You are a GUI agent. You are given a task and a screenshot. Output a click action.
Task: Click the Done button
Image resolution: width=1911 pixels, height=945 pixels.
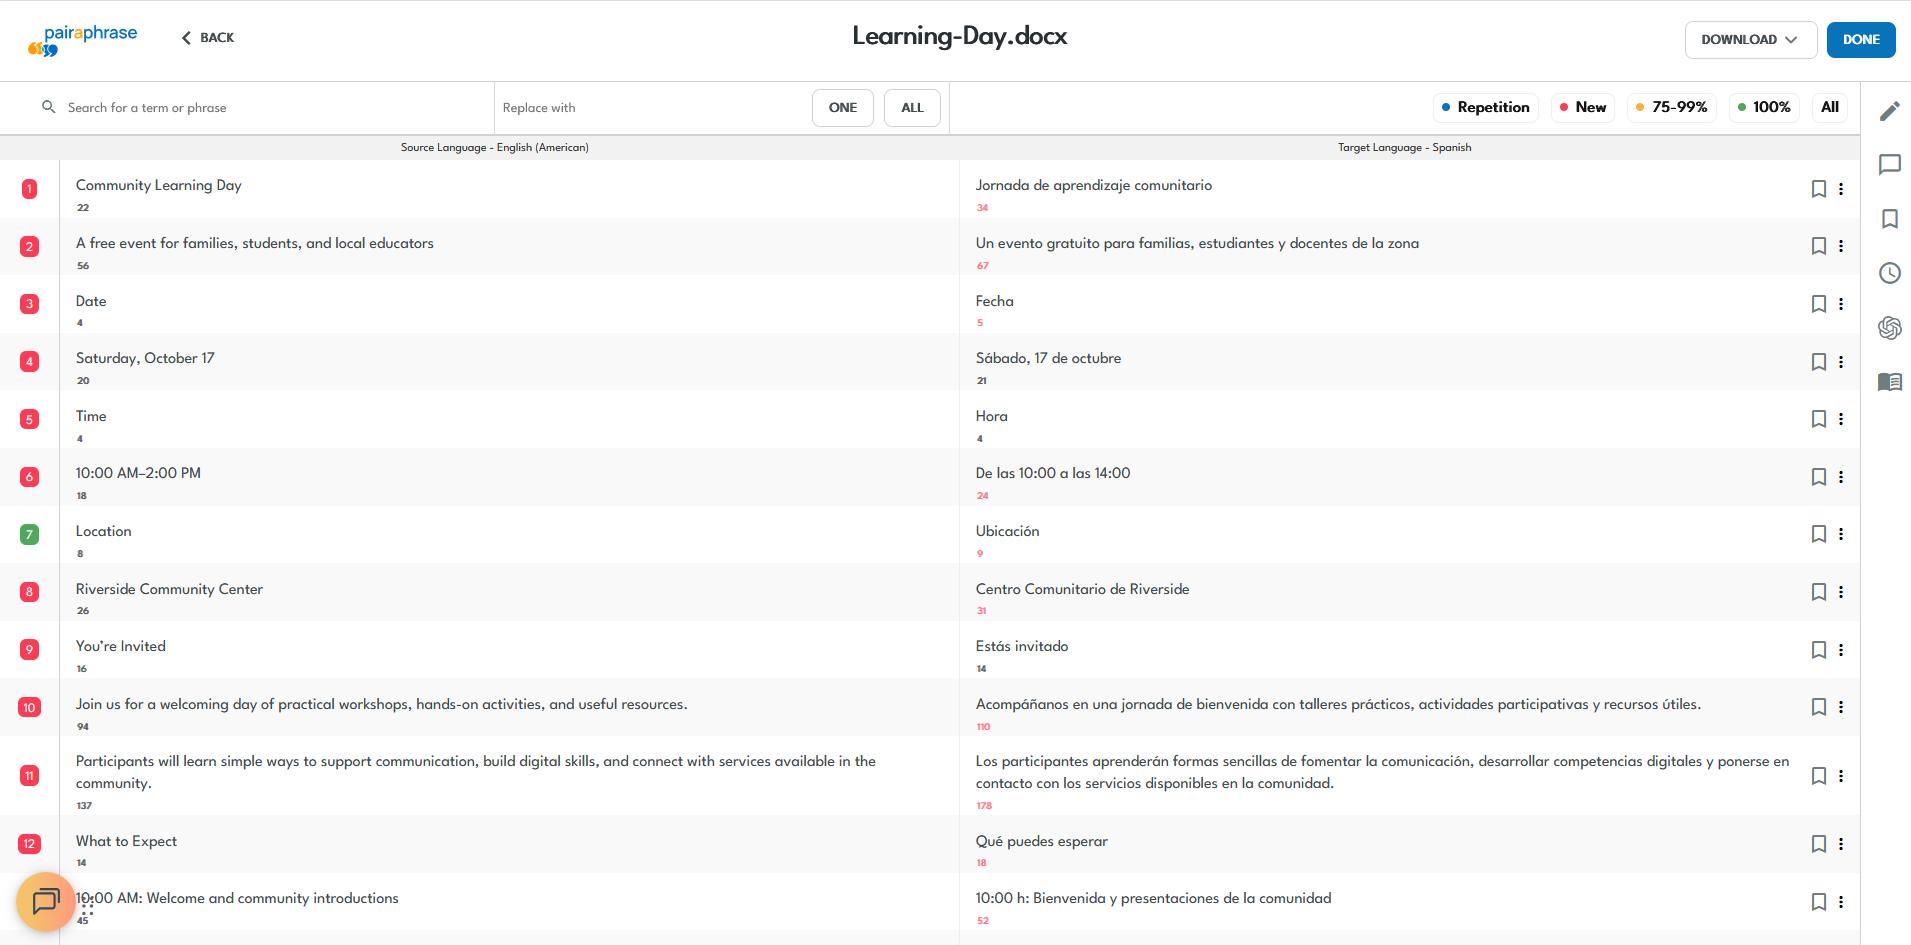[1861, 40]
